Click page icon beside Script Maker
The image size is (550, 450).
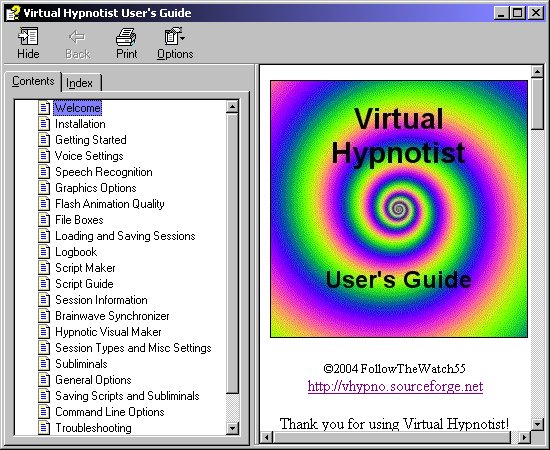44,268
